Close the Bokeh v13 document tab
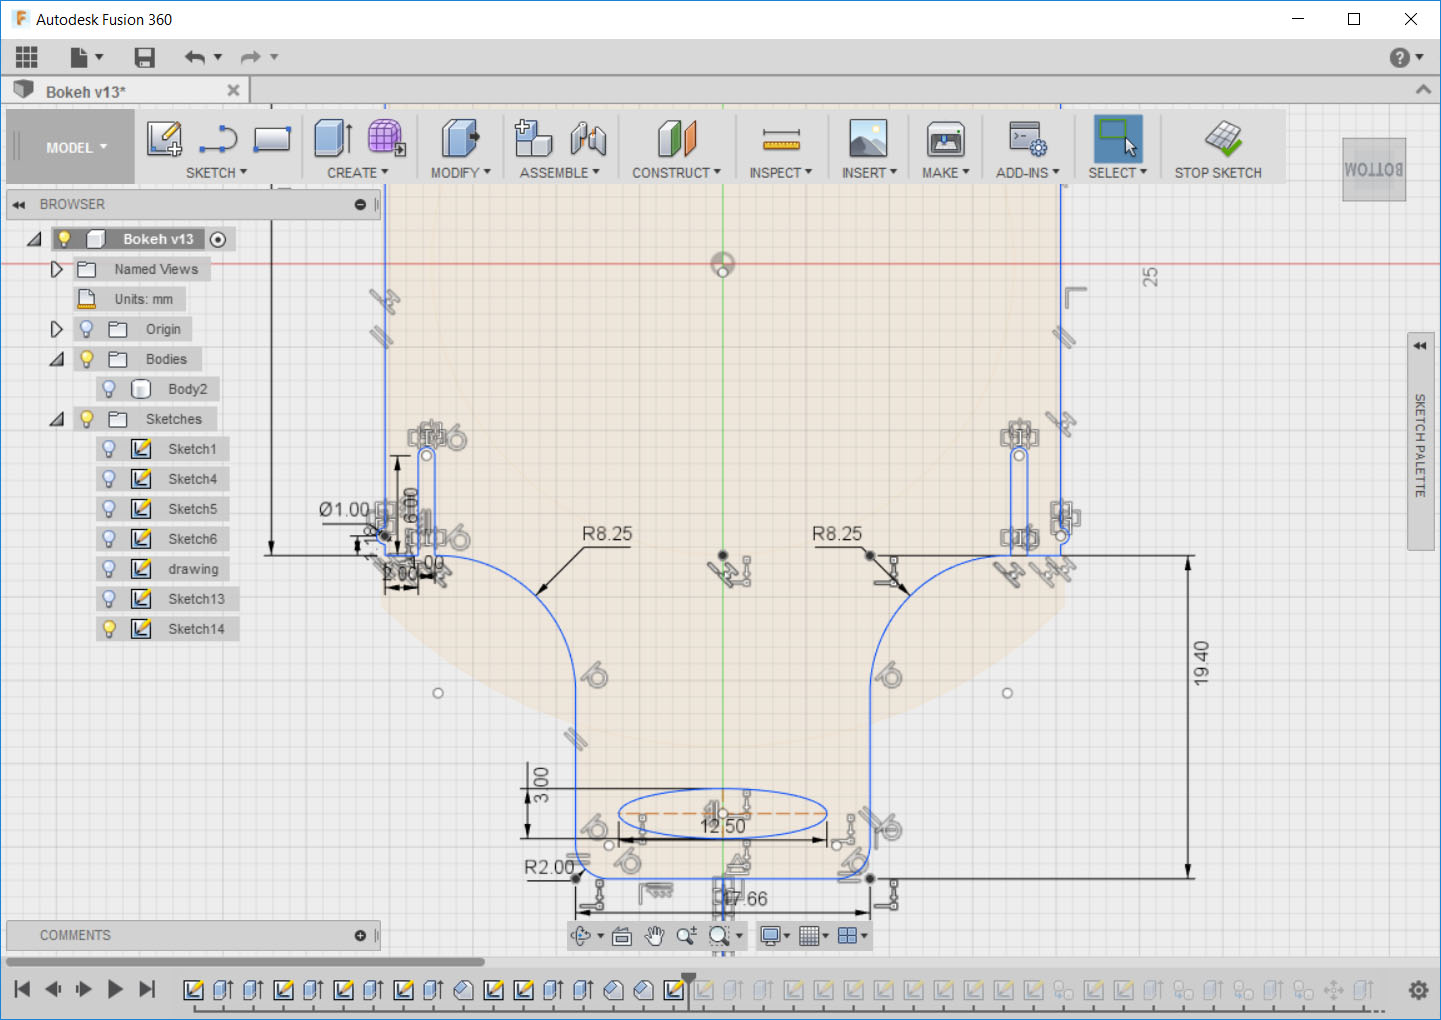 pyautogui.click(x=233, y=91)
